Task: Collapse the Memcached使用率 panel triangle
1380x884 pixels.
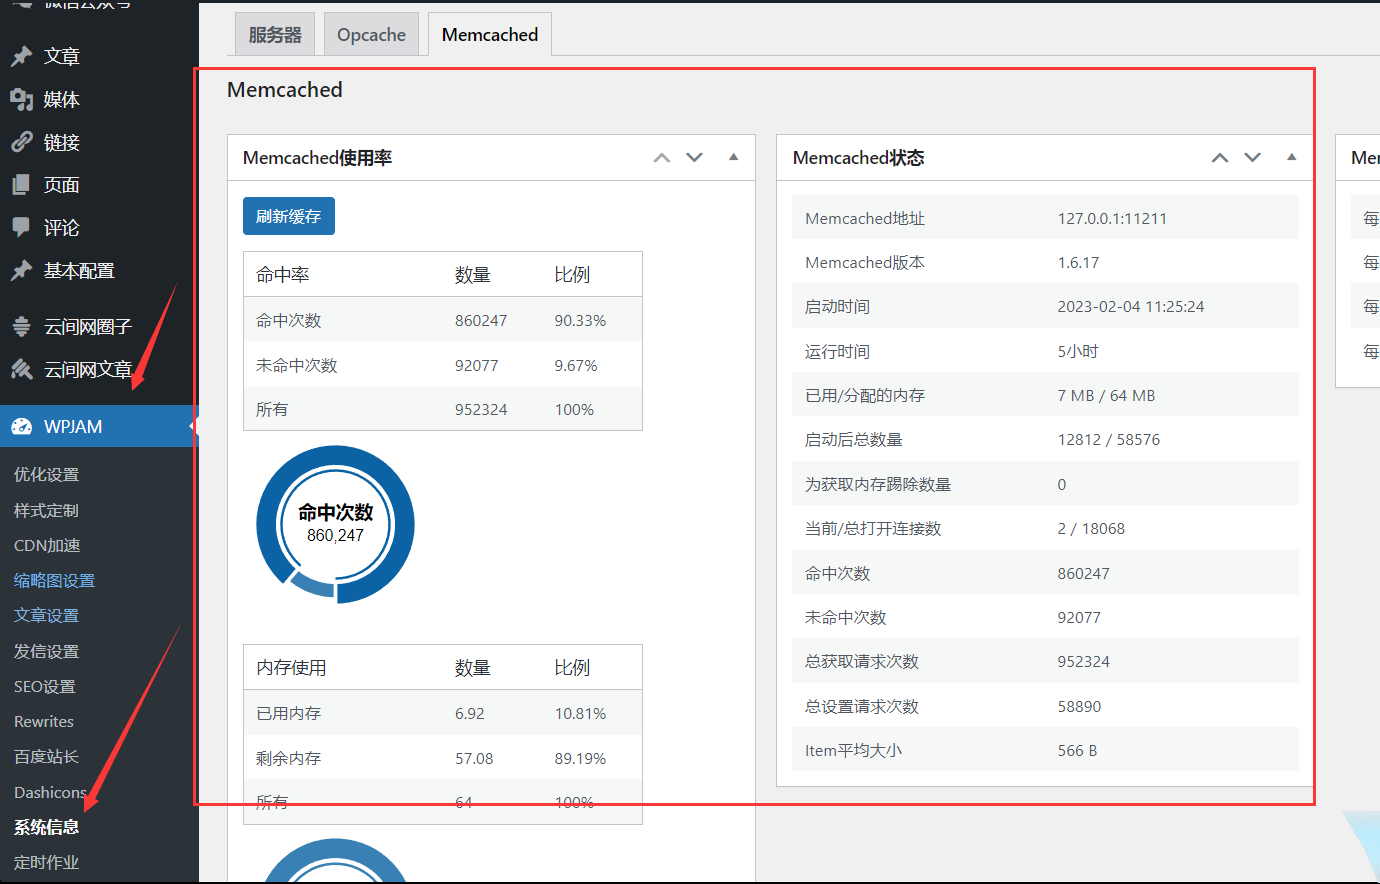Action: point(733,157)
